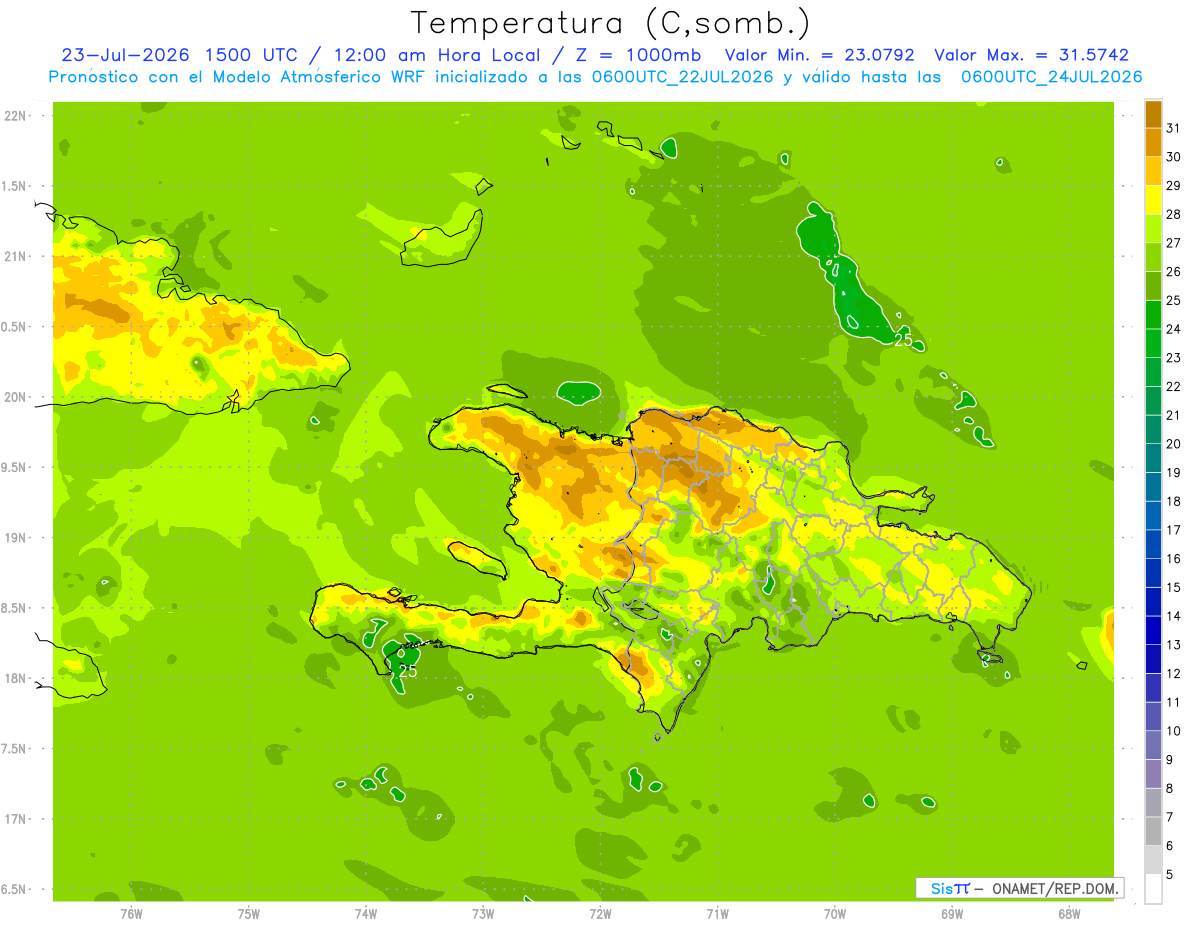Click the "72W" longitude axis label
Image resolution: width=1200 pixels, height=927 pixels.
pos(600,914)
